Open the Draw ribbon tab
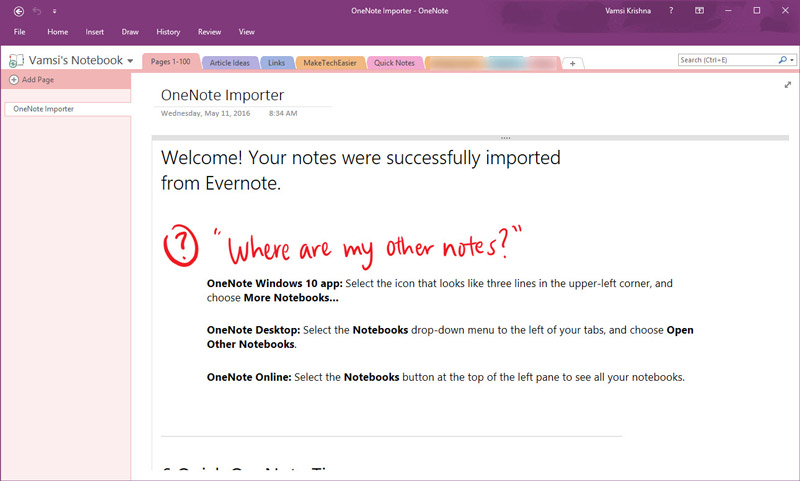The width and height of the screenshot is (800, 481). (x=130, y=32)
